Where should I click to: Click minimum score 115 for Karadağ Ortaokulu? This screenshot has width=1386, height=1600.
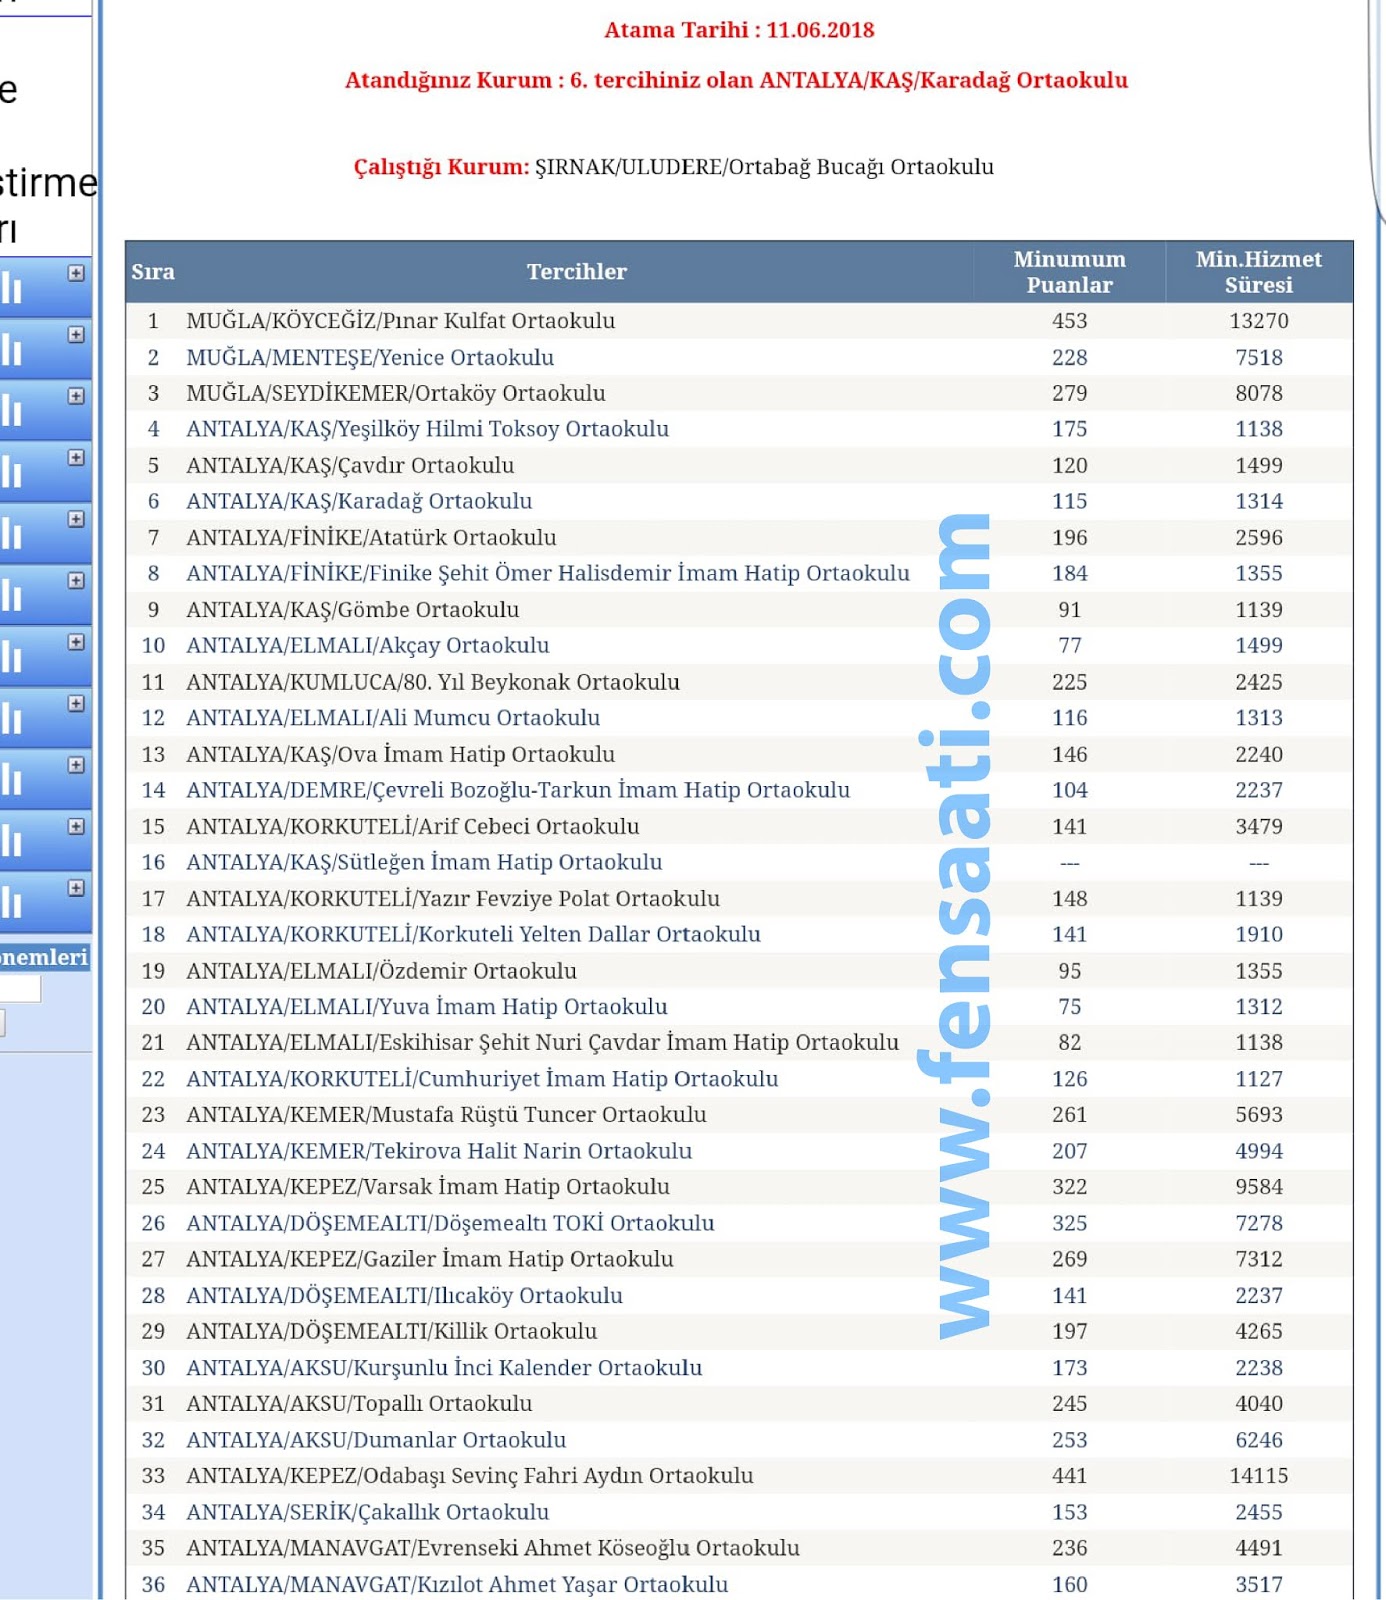pos(1069,501)
